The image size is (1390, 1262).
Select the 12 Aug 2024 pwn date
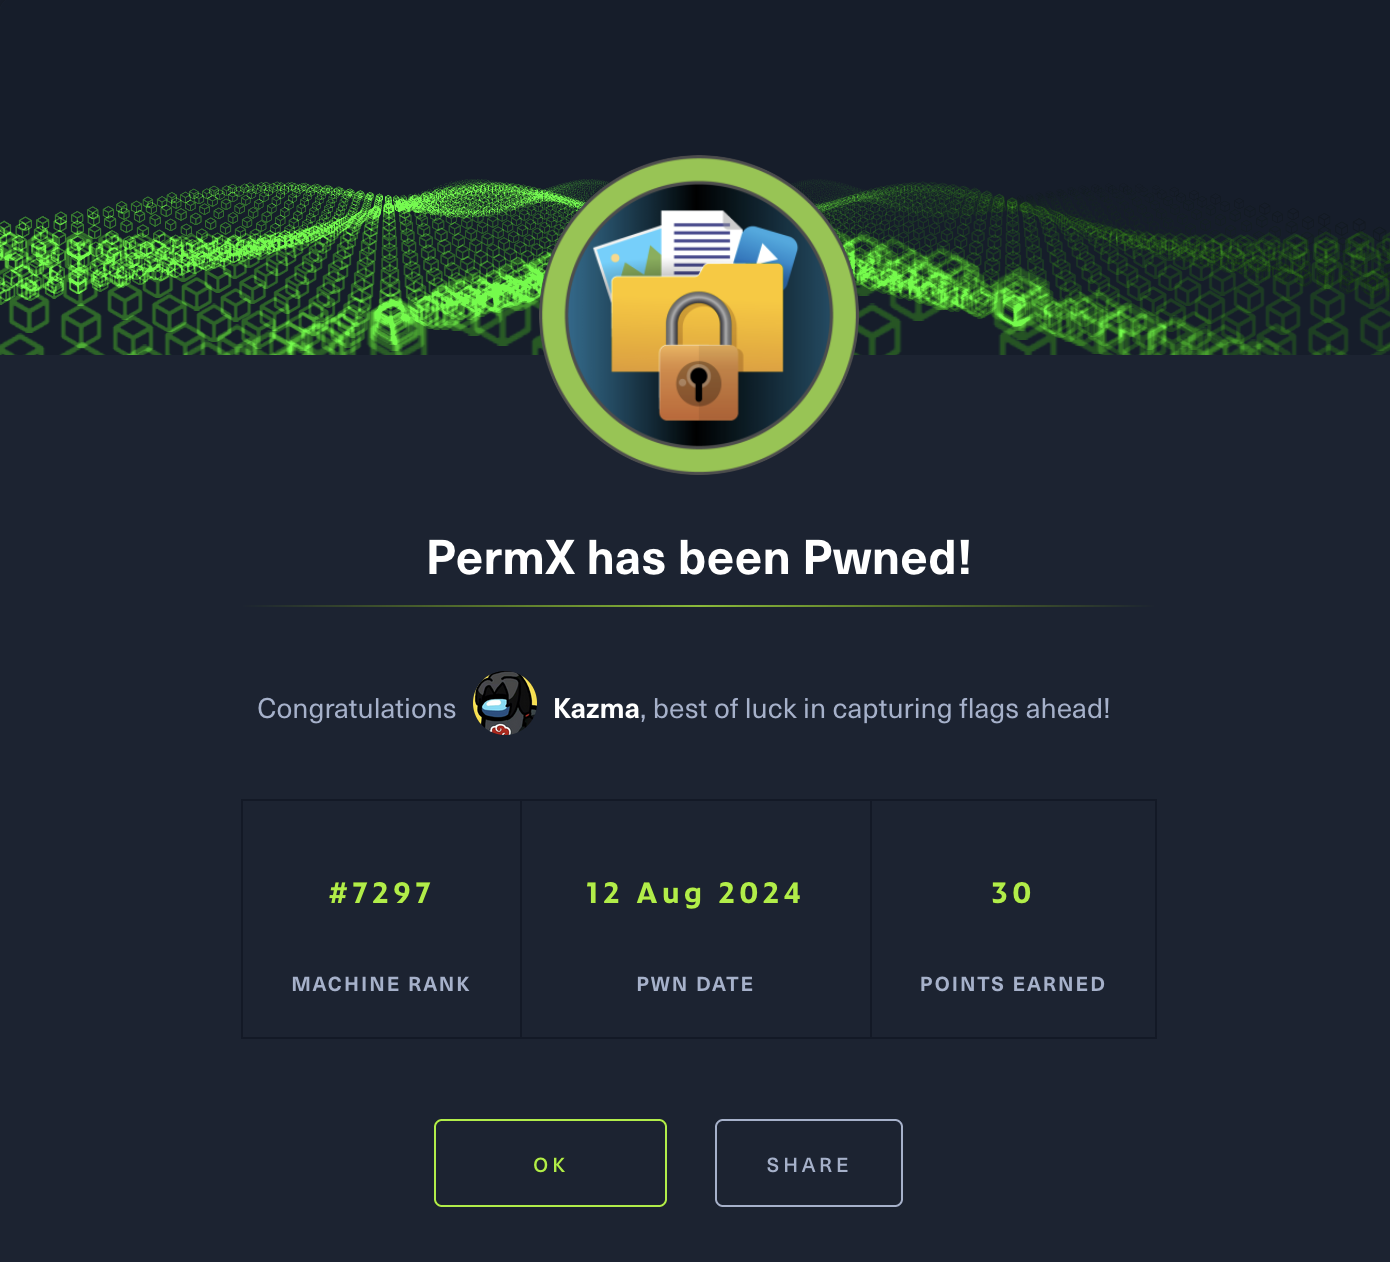[x=694, y=893]
